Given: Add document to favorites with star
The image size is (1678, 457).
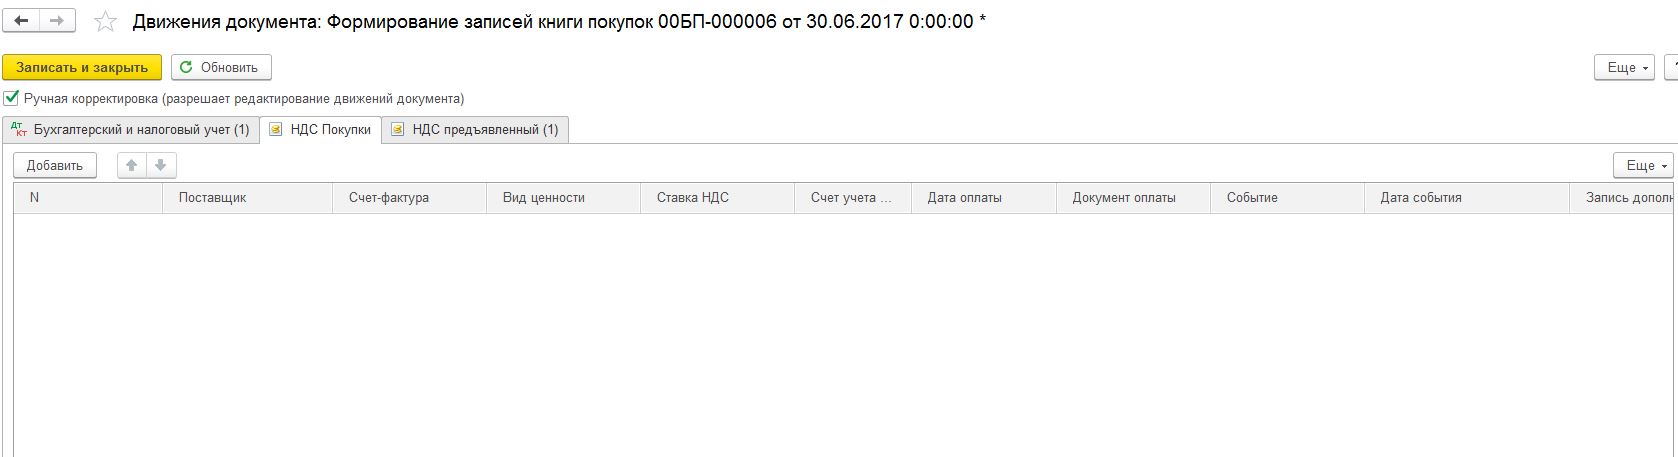Looking at the screenshot, I should [x=105, y=22].
